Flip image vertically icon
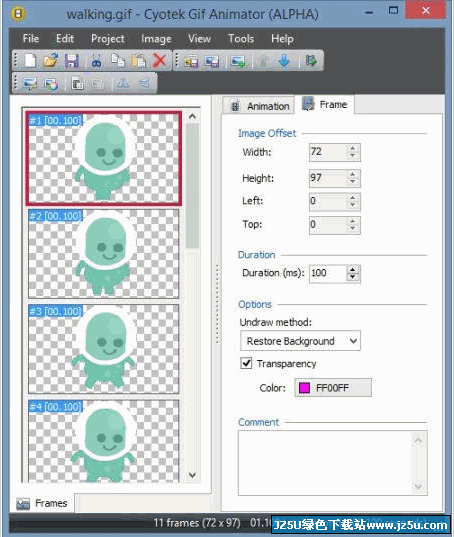This screenshot has height=537, width=454. (144, 83)
